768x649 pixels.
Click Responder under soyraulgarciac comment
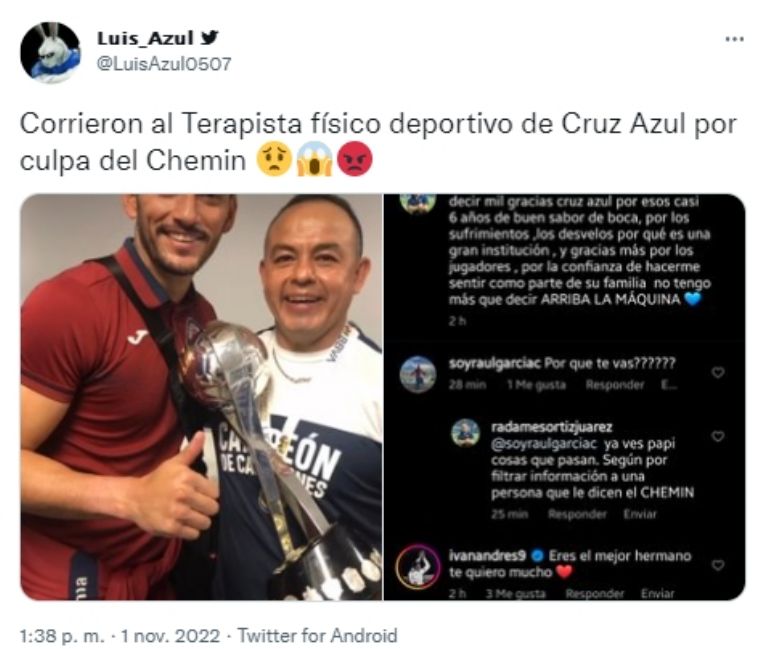click(x=615, y=385)
